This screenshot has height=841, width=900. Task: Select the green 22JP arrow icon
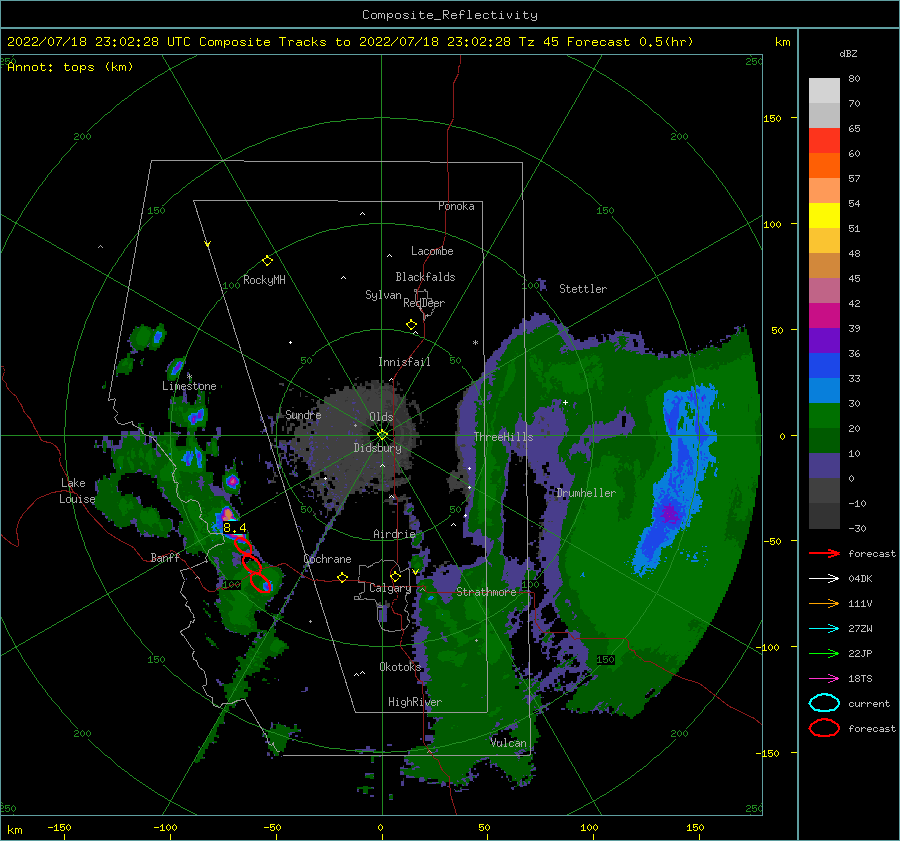(824, 653)
